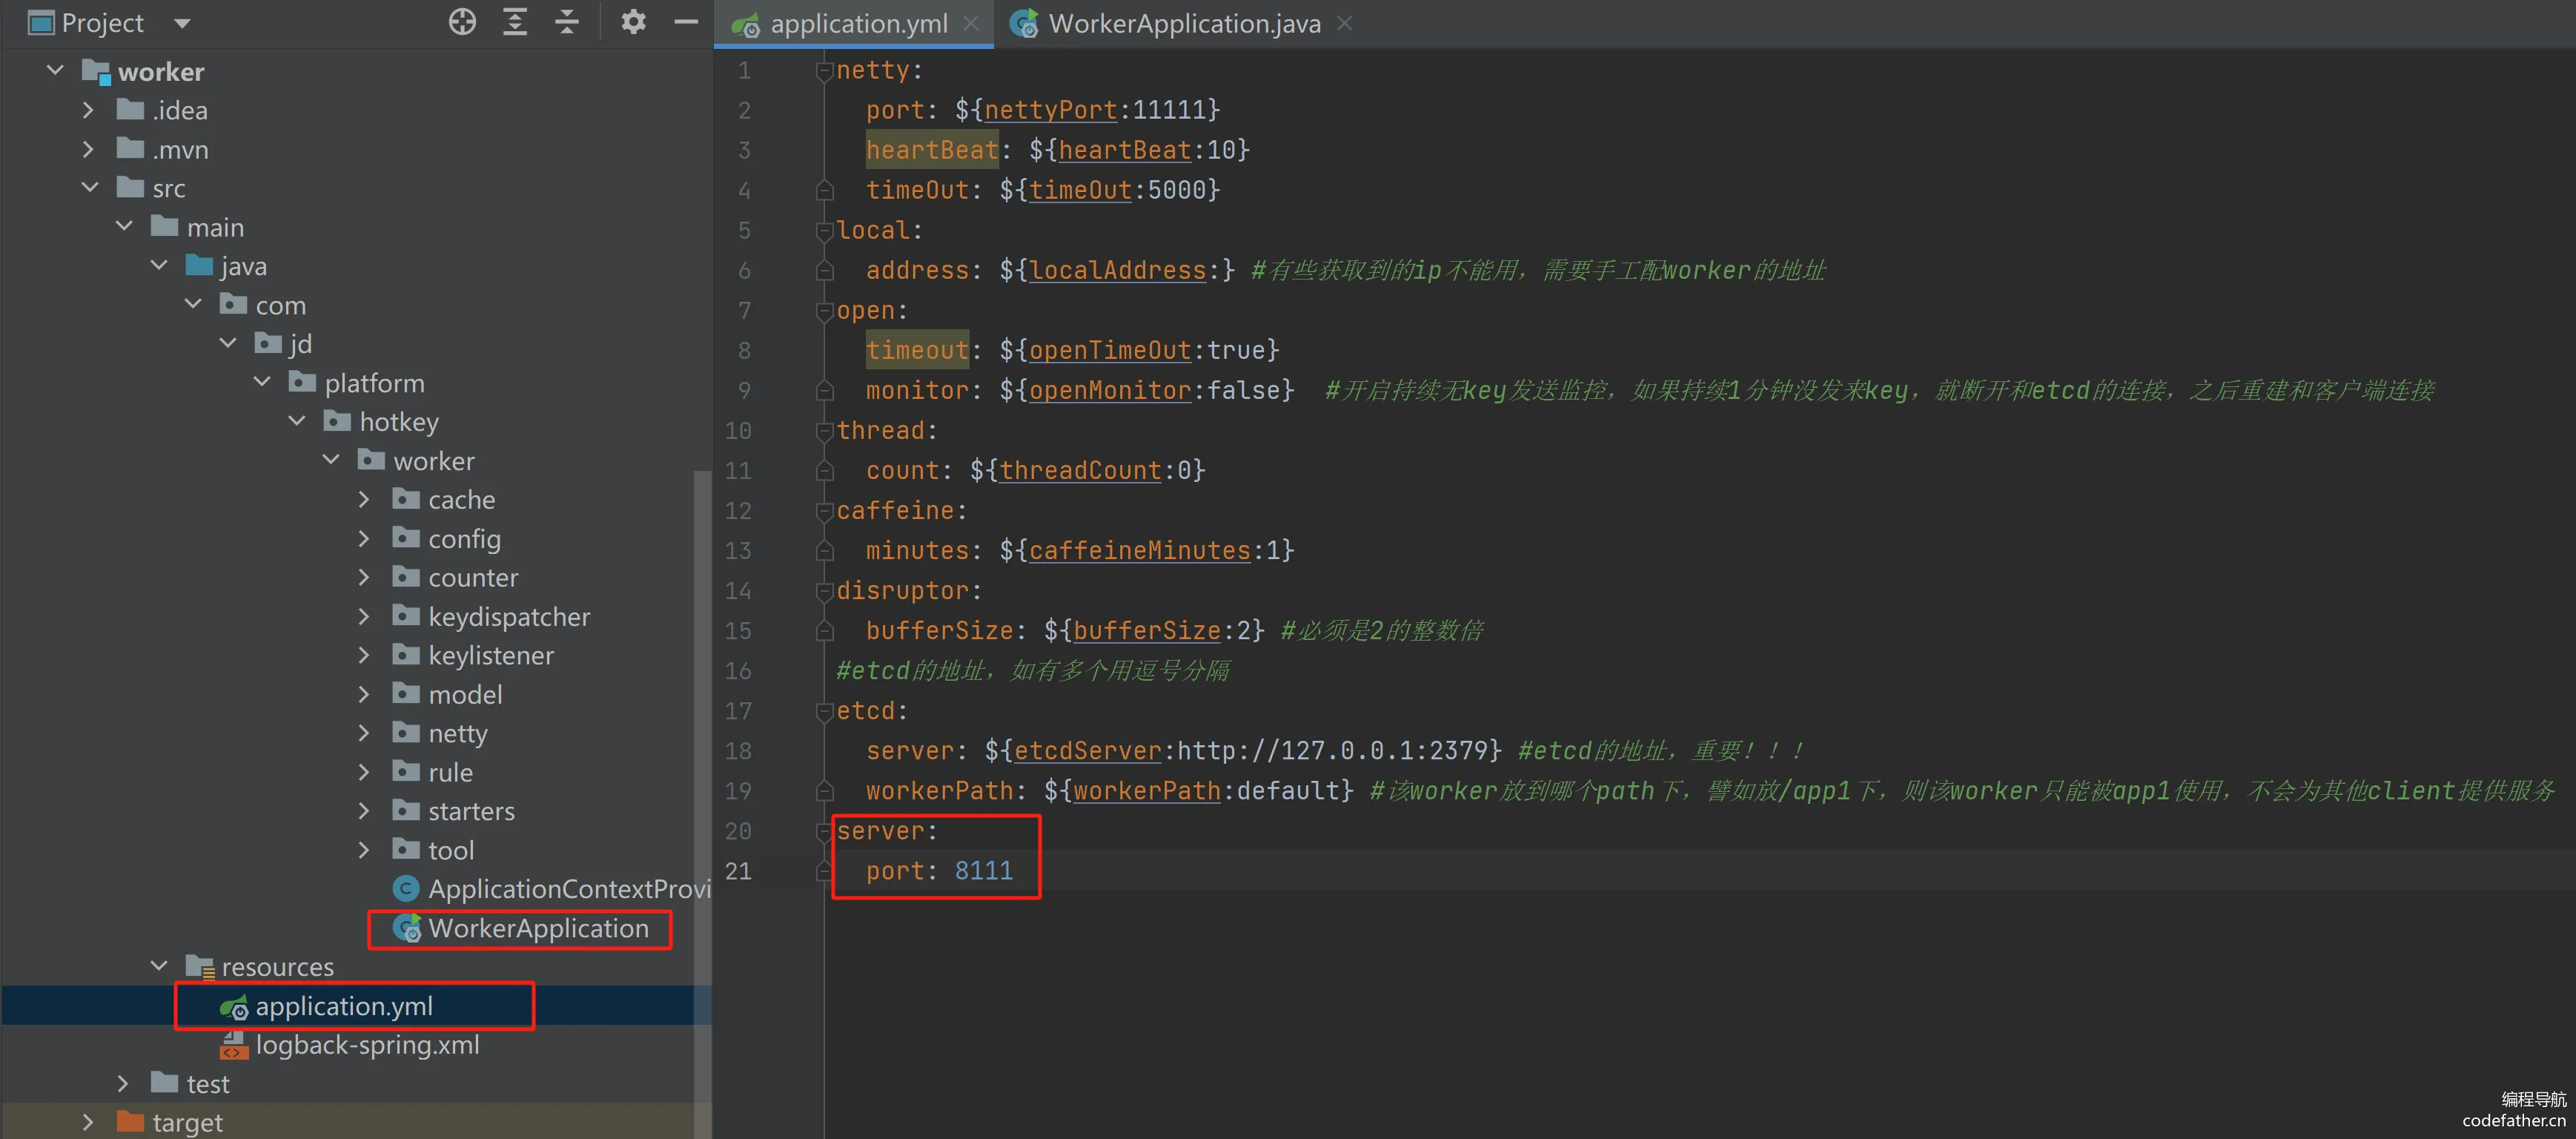Click the etcdServer placeholder reference

[x=1087, y=751]
